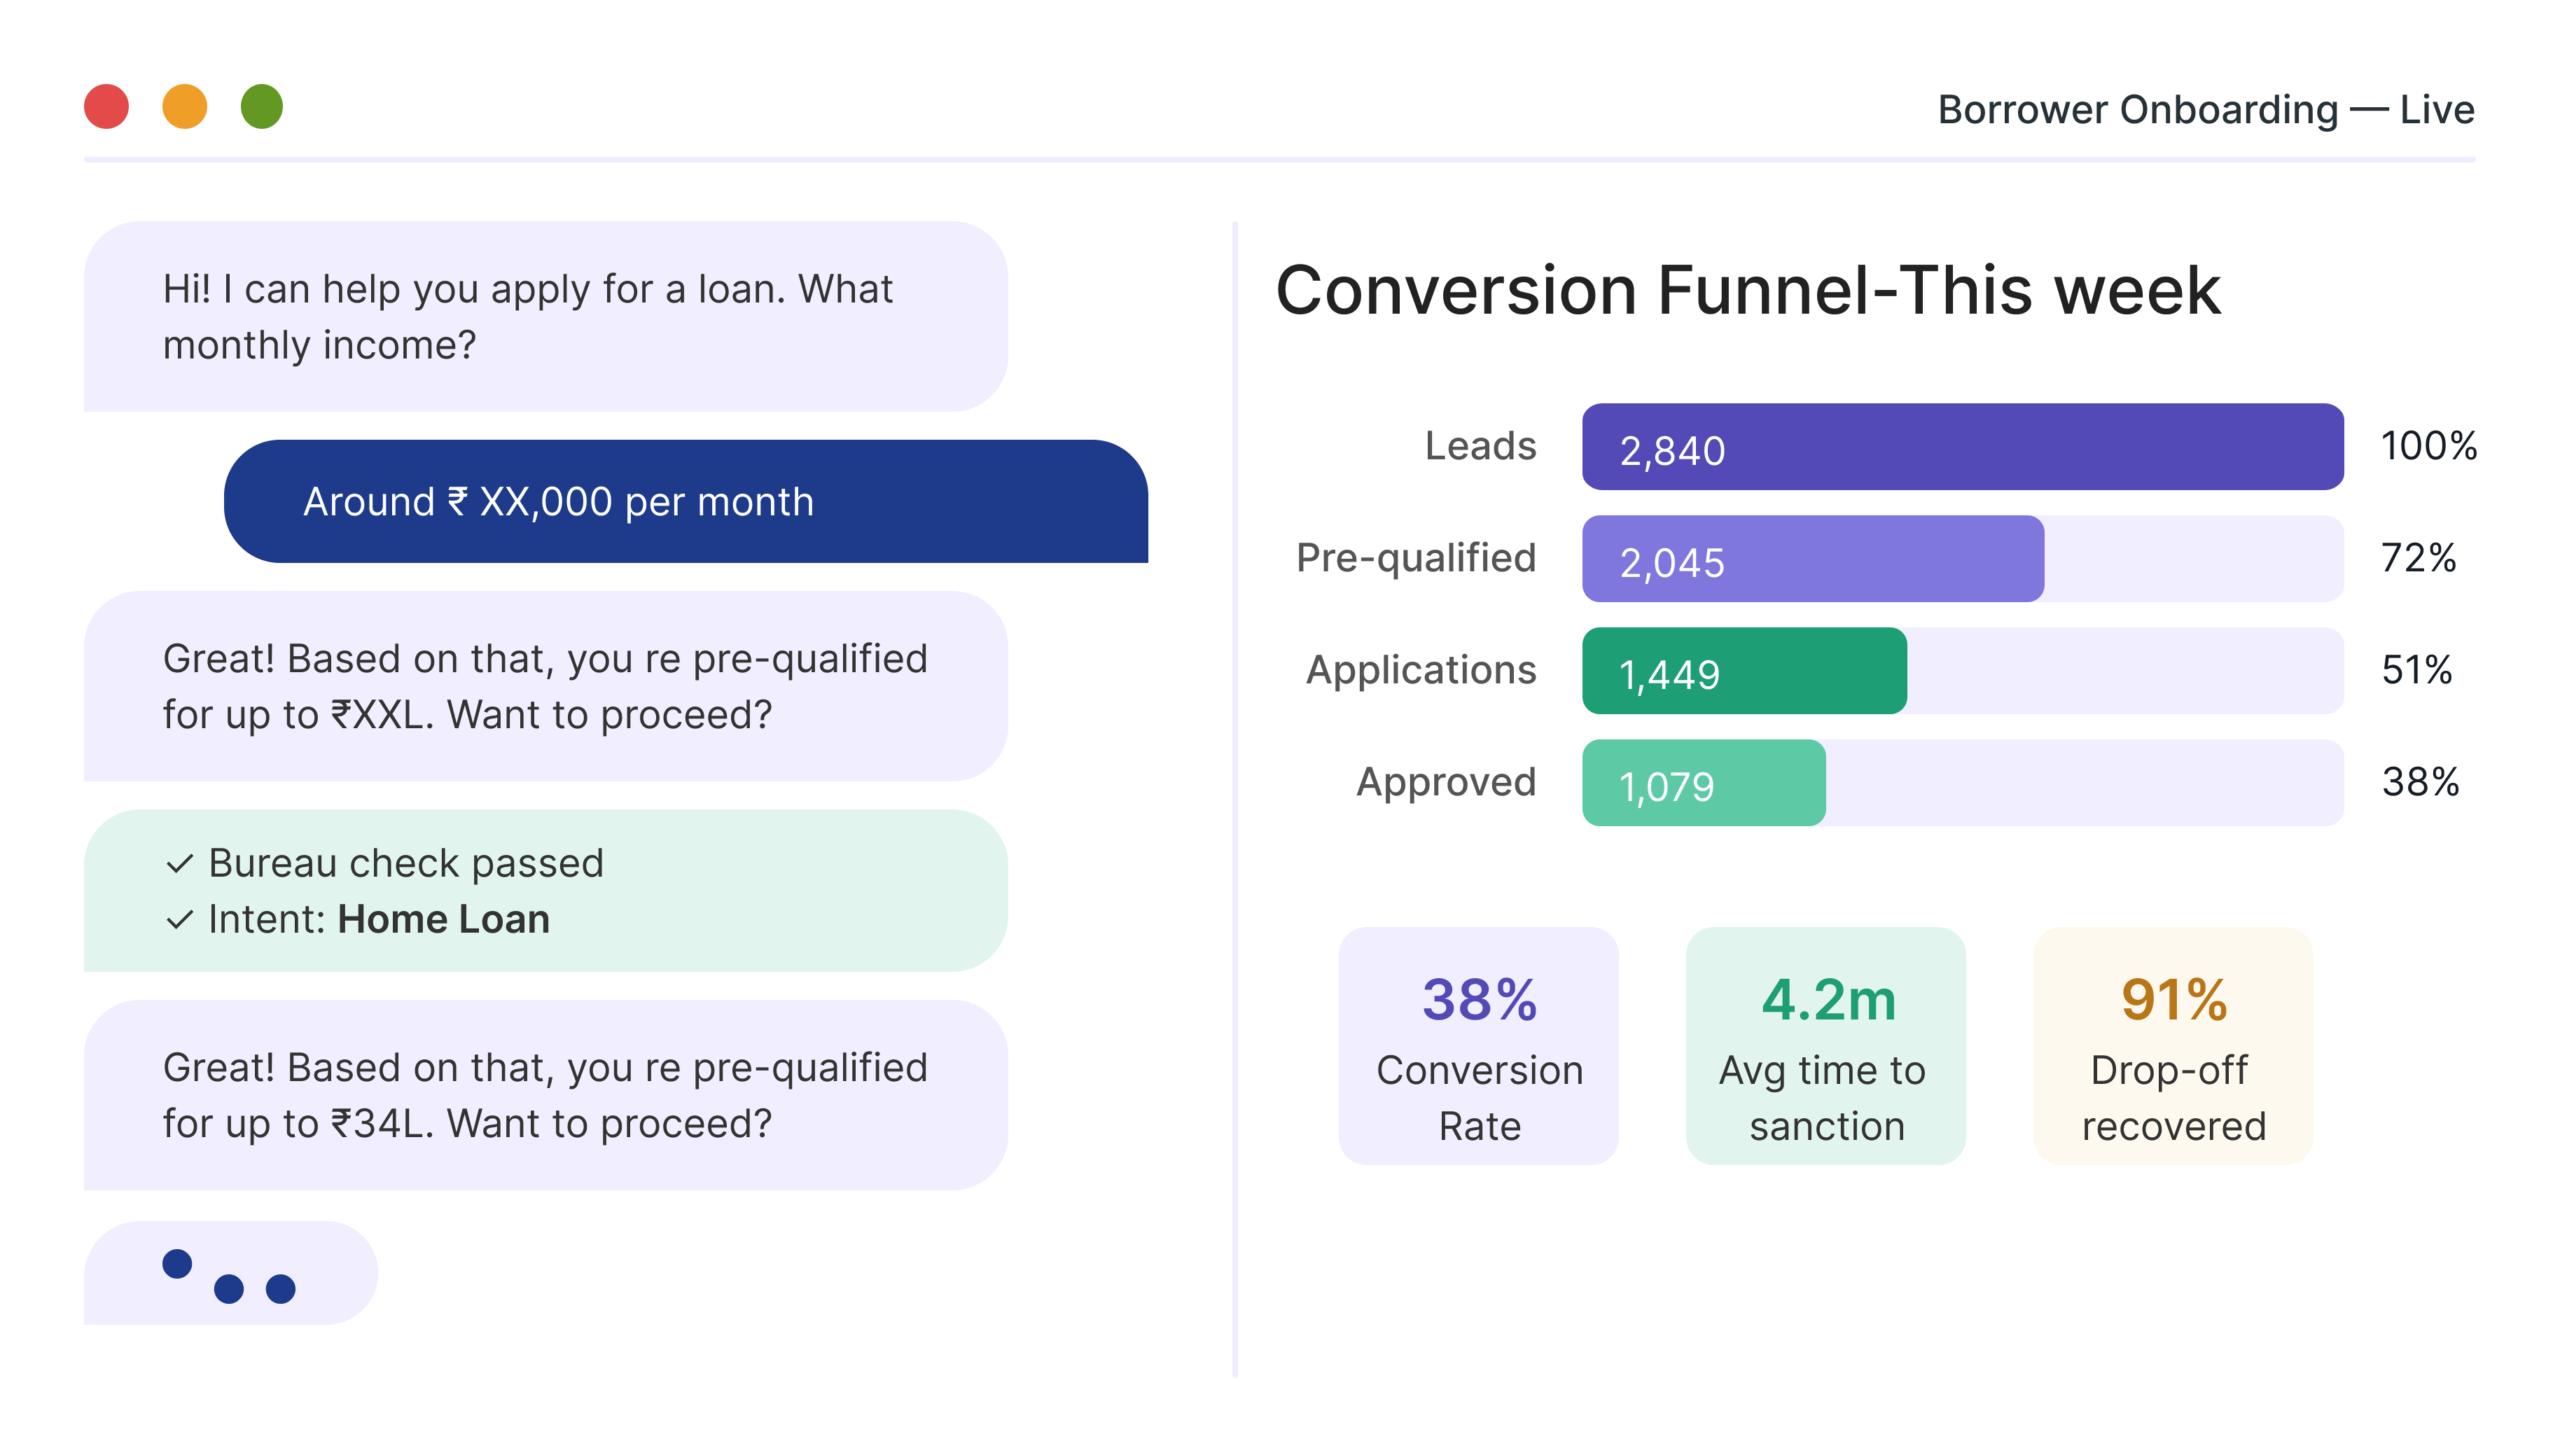
Task: Click the Pre-qualified bar showing 2,045
Action: click(1812, 559)
